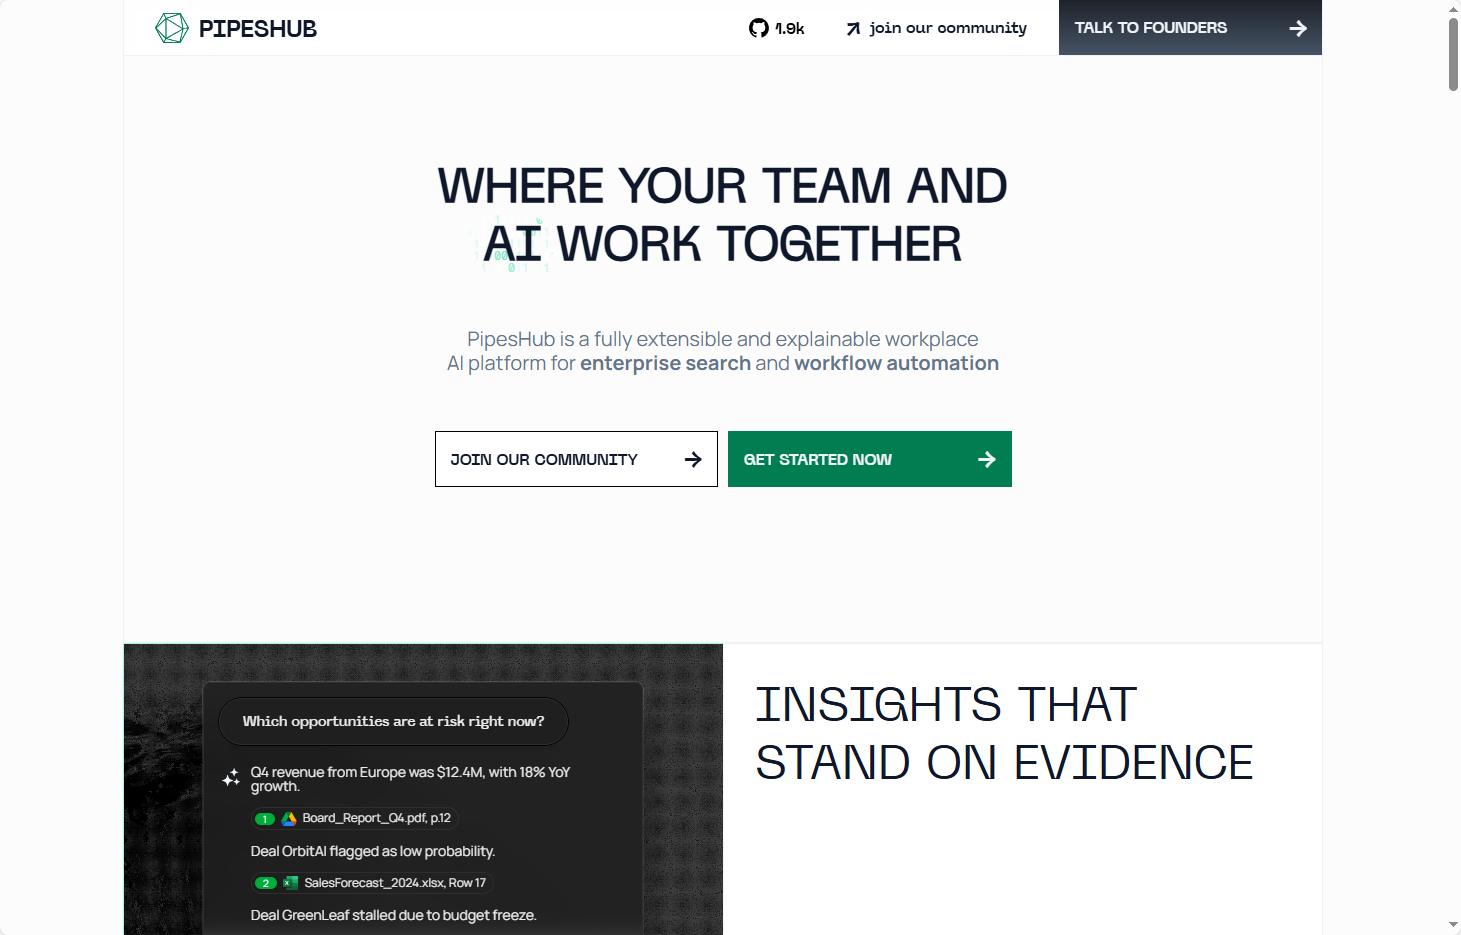This screenshot has height=935, width=1461.
Task: Click the PipesHub hexagon logo icon
Action: (172, 28)
